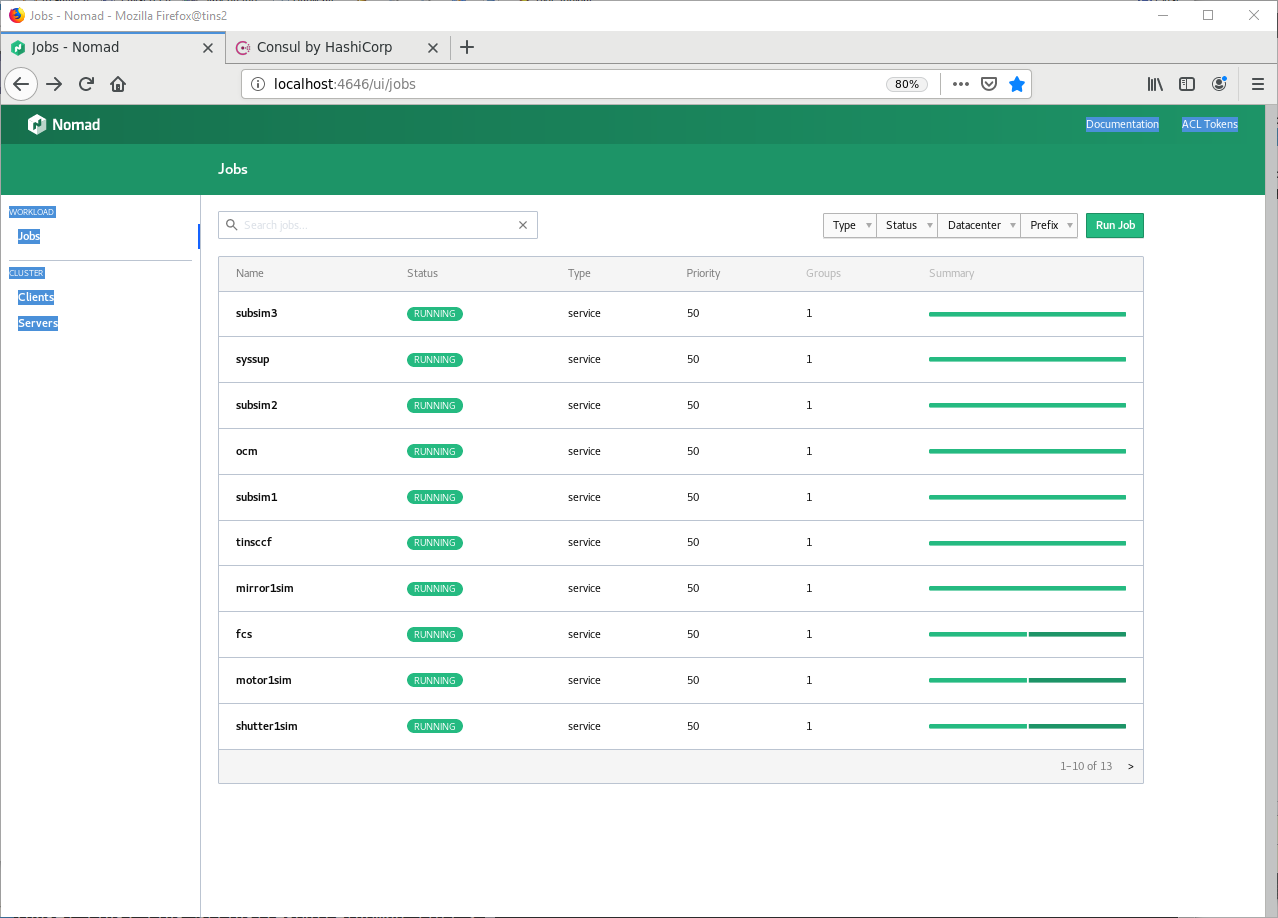1278x918 pixels.
Task: Click the blue bookmark star icon
Action: coord(1016,84)
